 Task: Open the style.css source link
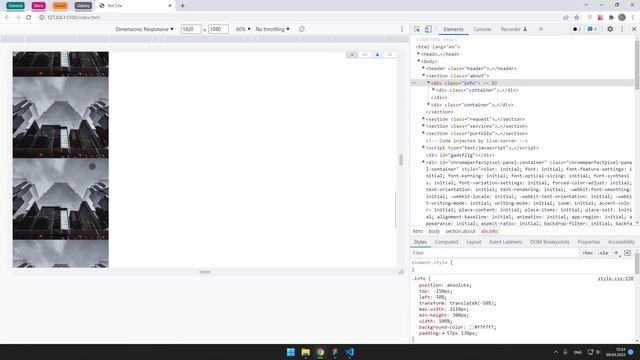616,278
